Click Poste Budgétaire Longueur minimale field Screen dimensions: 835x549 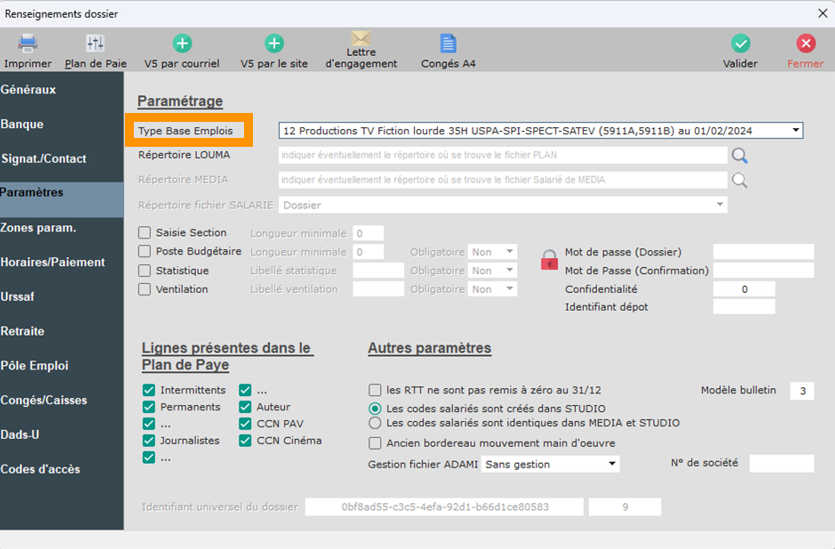tap(368, 252)
